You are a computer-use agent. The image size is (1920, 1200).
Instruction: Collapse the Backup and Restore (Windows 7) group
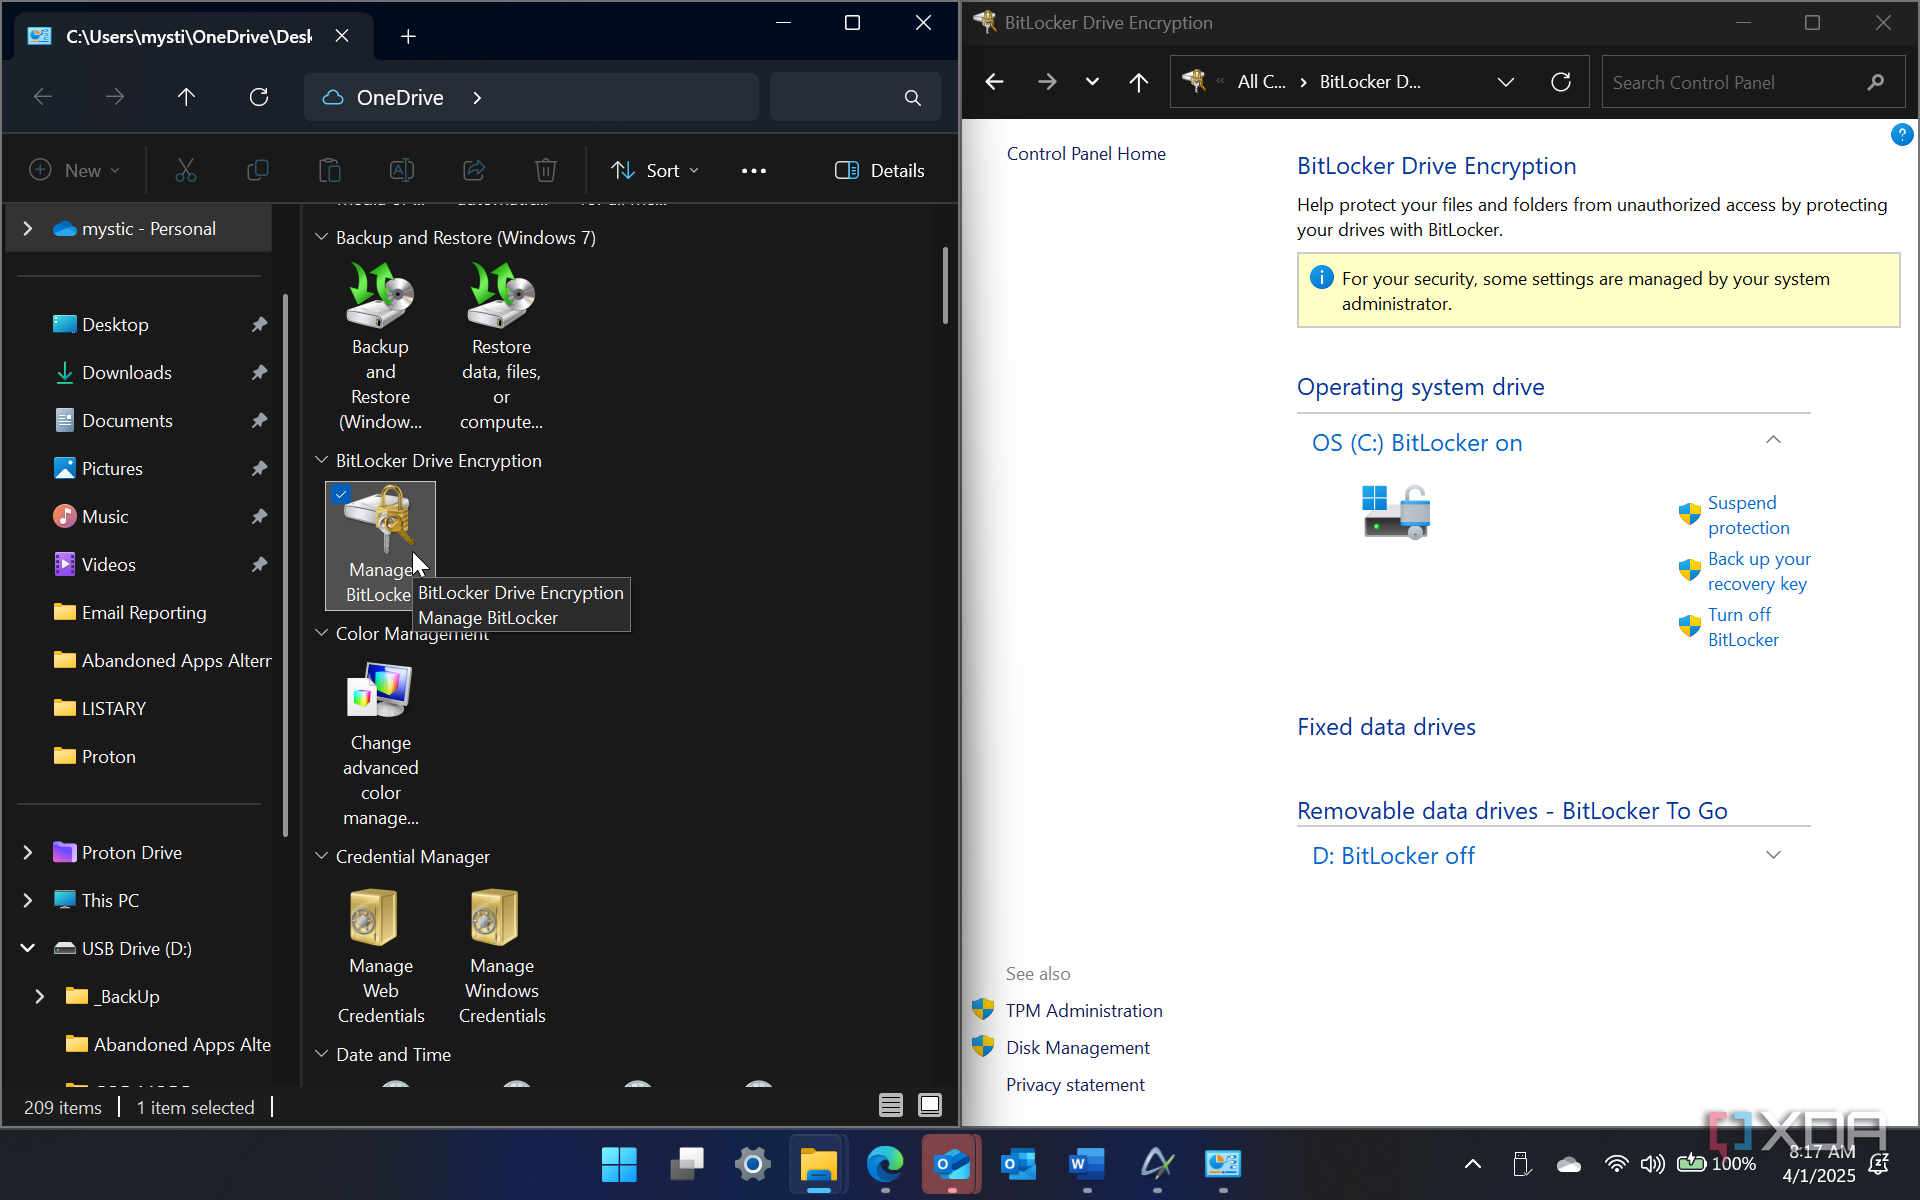[x=321, y=237]
